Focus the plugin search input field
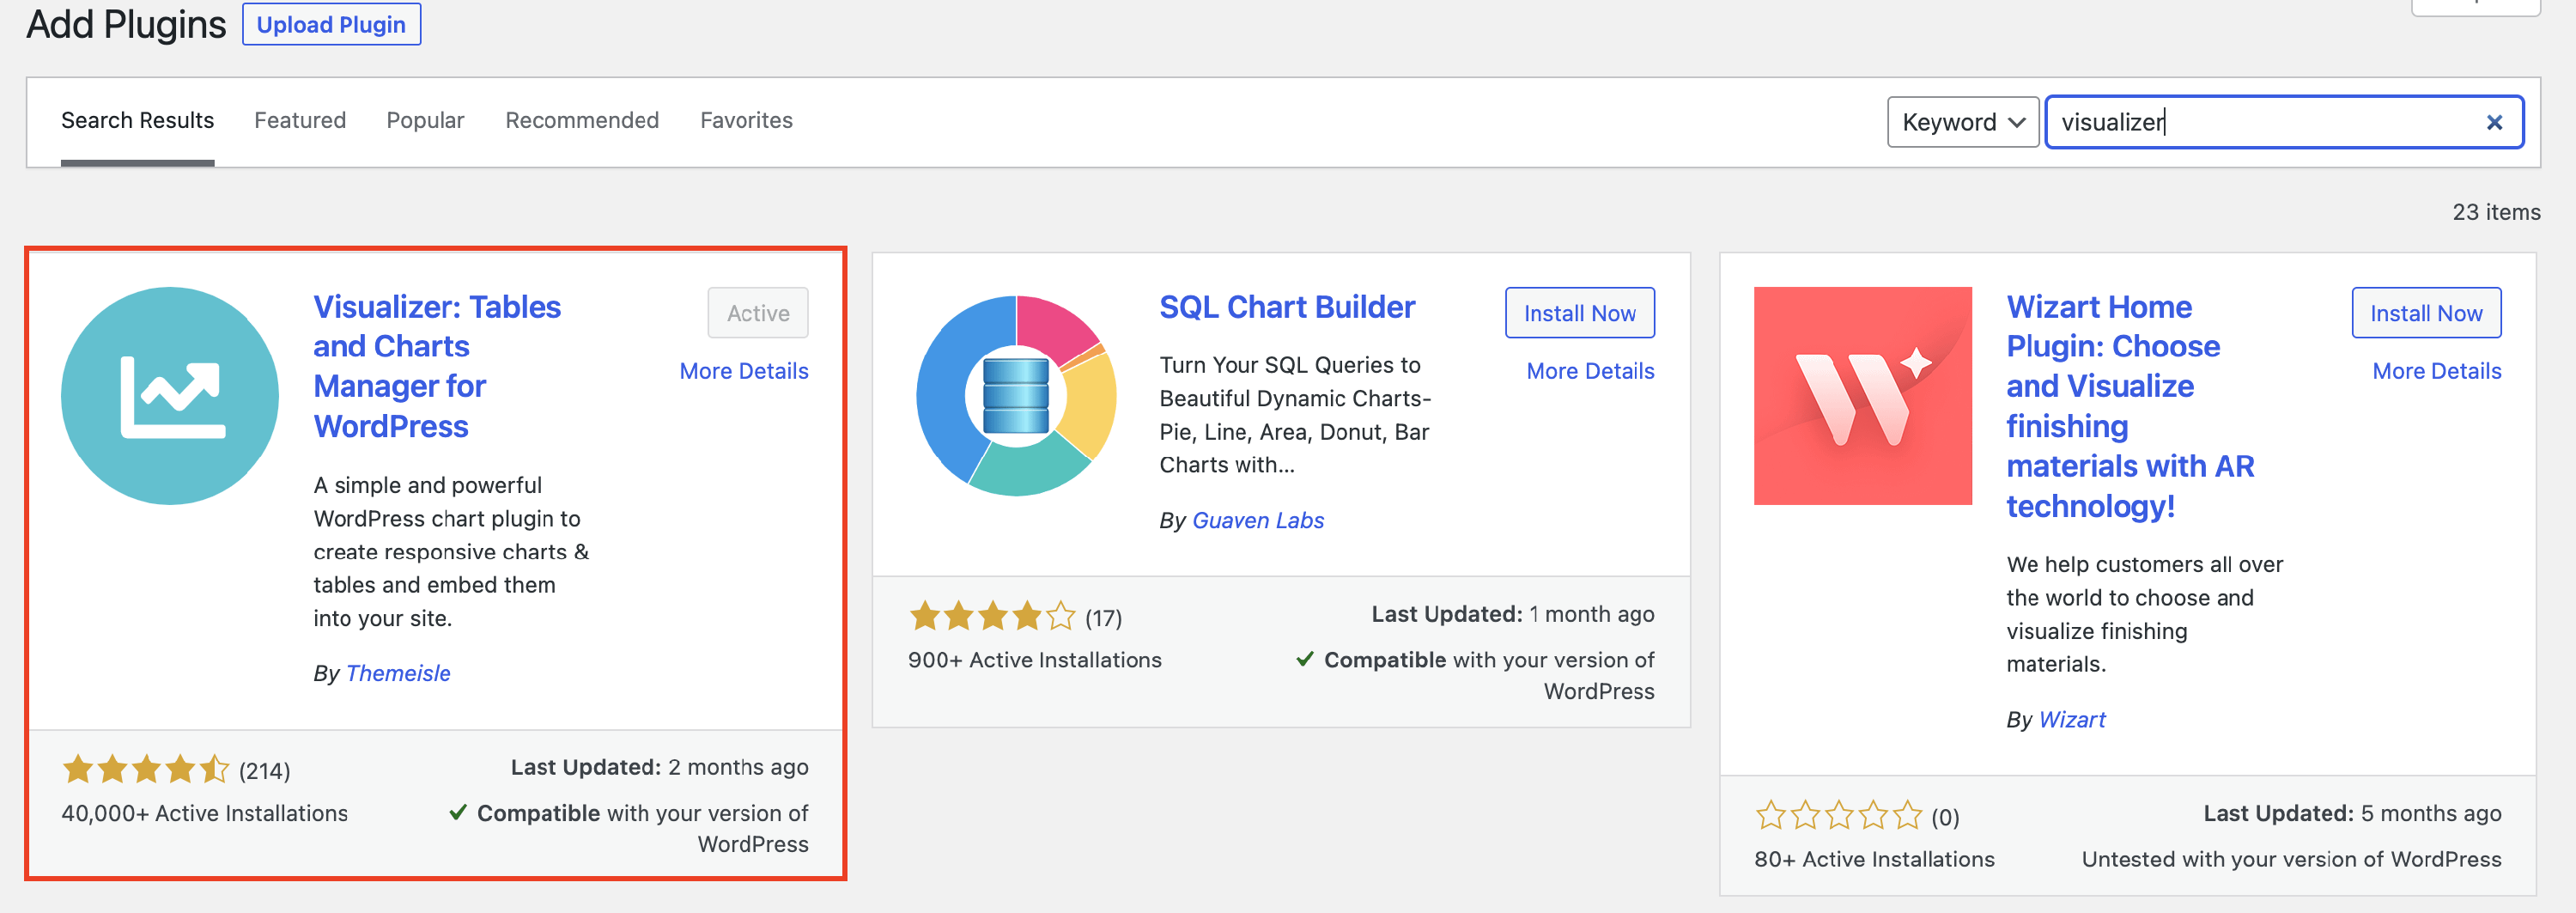 (x=2260, y=122)
